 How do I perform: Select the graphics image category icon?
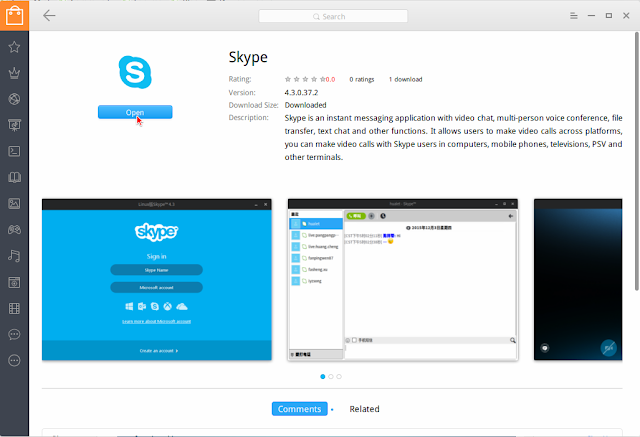click(x=14, y=204)
